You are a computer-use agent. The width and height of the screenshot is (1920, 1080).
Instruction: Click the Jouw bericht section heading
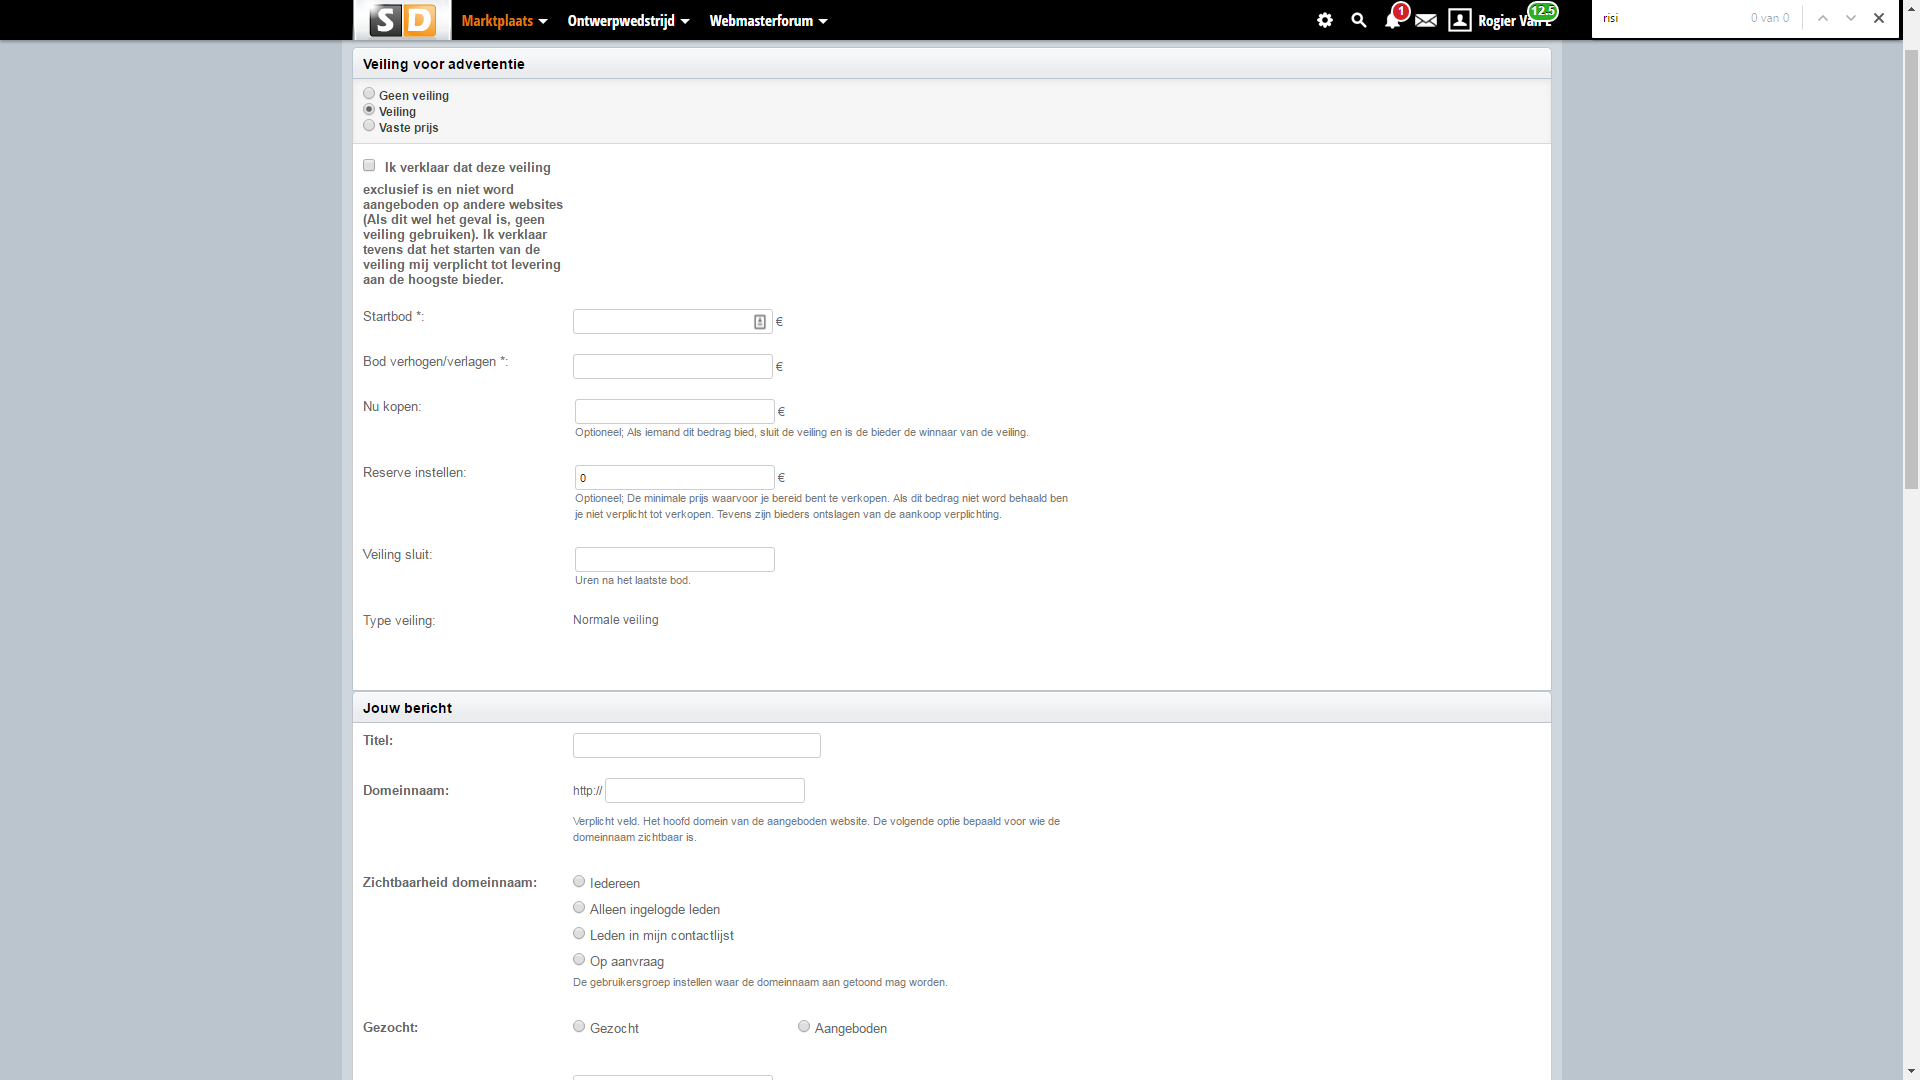[407, 708]
